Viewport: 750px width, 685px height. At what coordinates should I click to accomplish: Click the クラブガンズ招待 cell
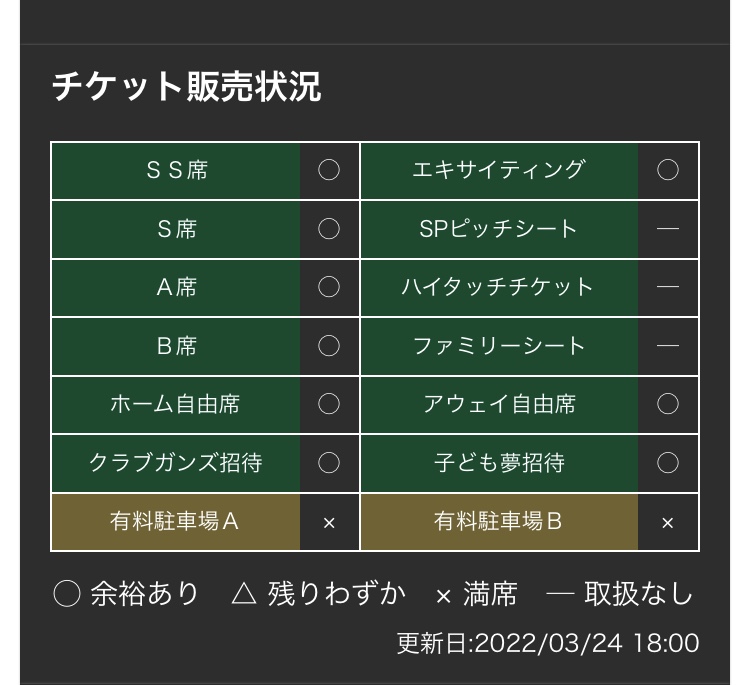pyautogui.click(x=176, y=463)
